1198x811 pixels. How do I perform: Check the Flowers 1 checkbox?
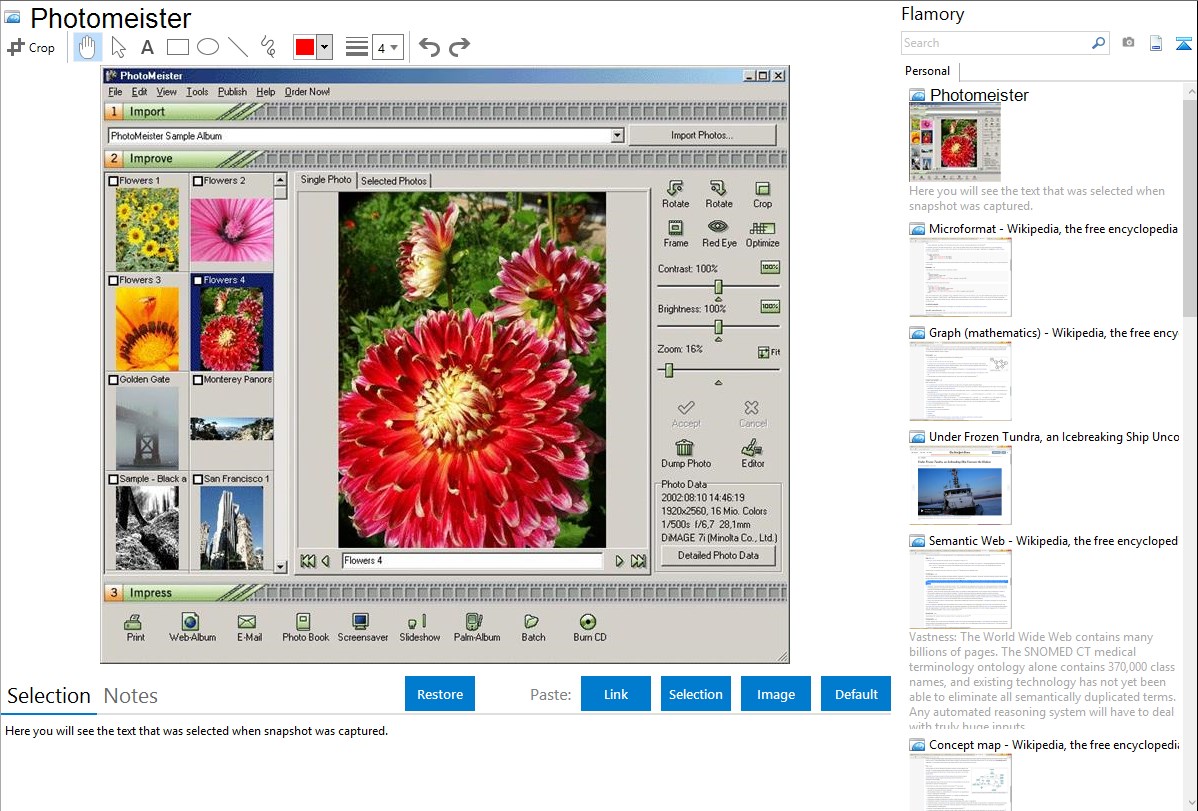point(114,181)
